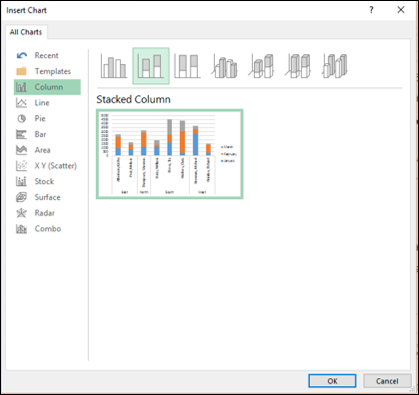
Task: Click the Pie chart category icon
Action: point(22,118)
